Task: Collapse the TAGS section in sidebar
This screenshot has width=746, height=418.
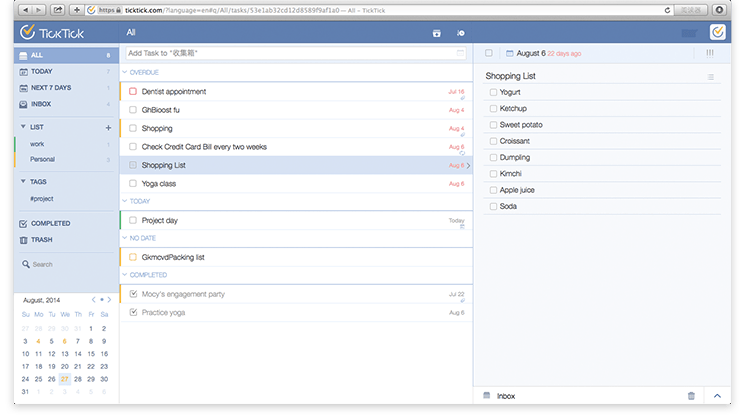Action: [x=23, y=181]
